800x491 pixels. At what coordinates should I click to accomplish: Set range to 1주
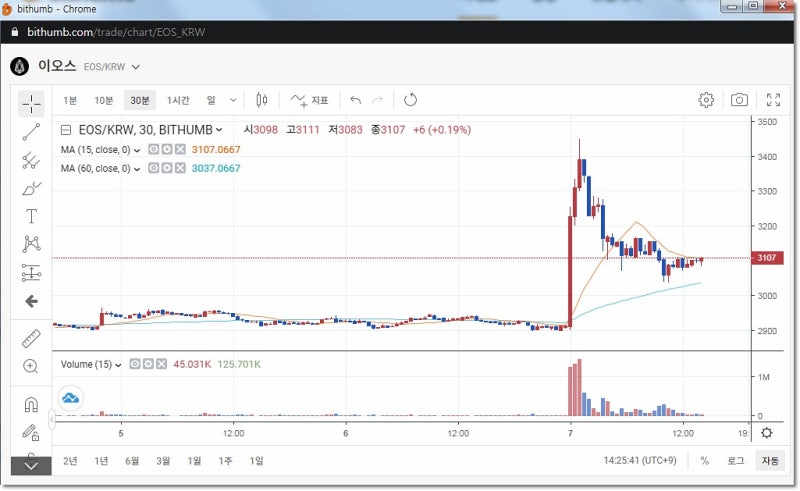[225, 461]
